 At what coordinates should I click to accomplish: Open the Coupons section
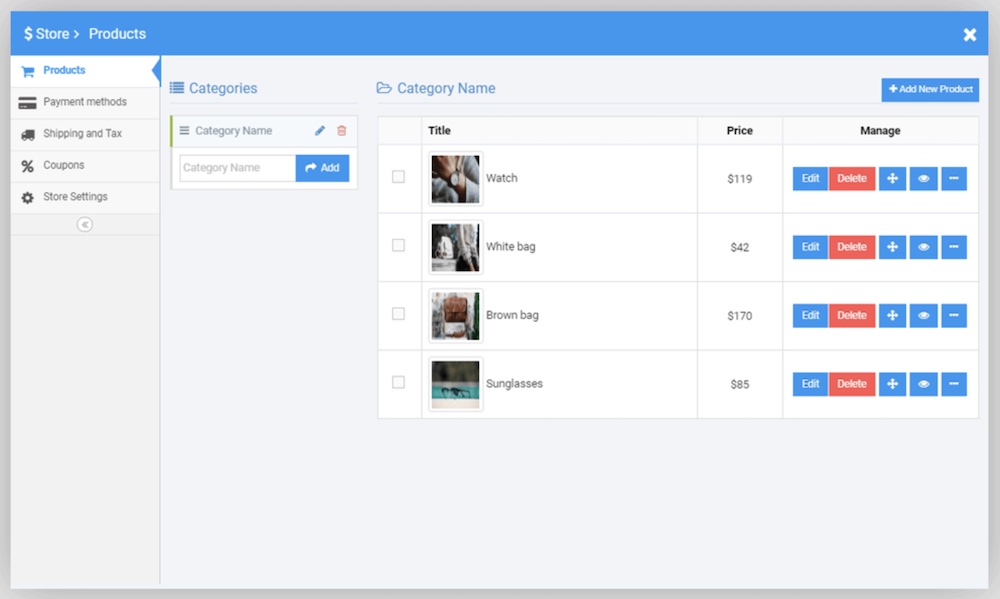85,165
